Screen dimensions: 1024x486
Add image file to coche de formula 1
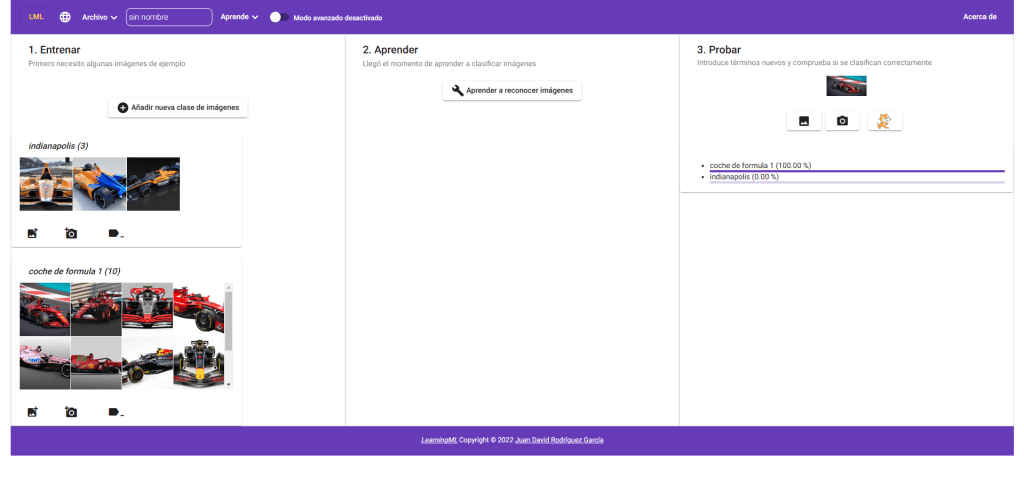click(32, 412)
